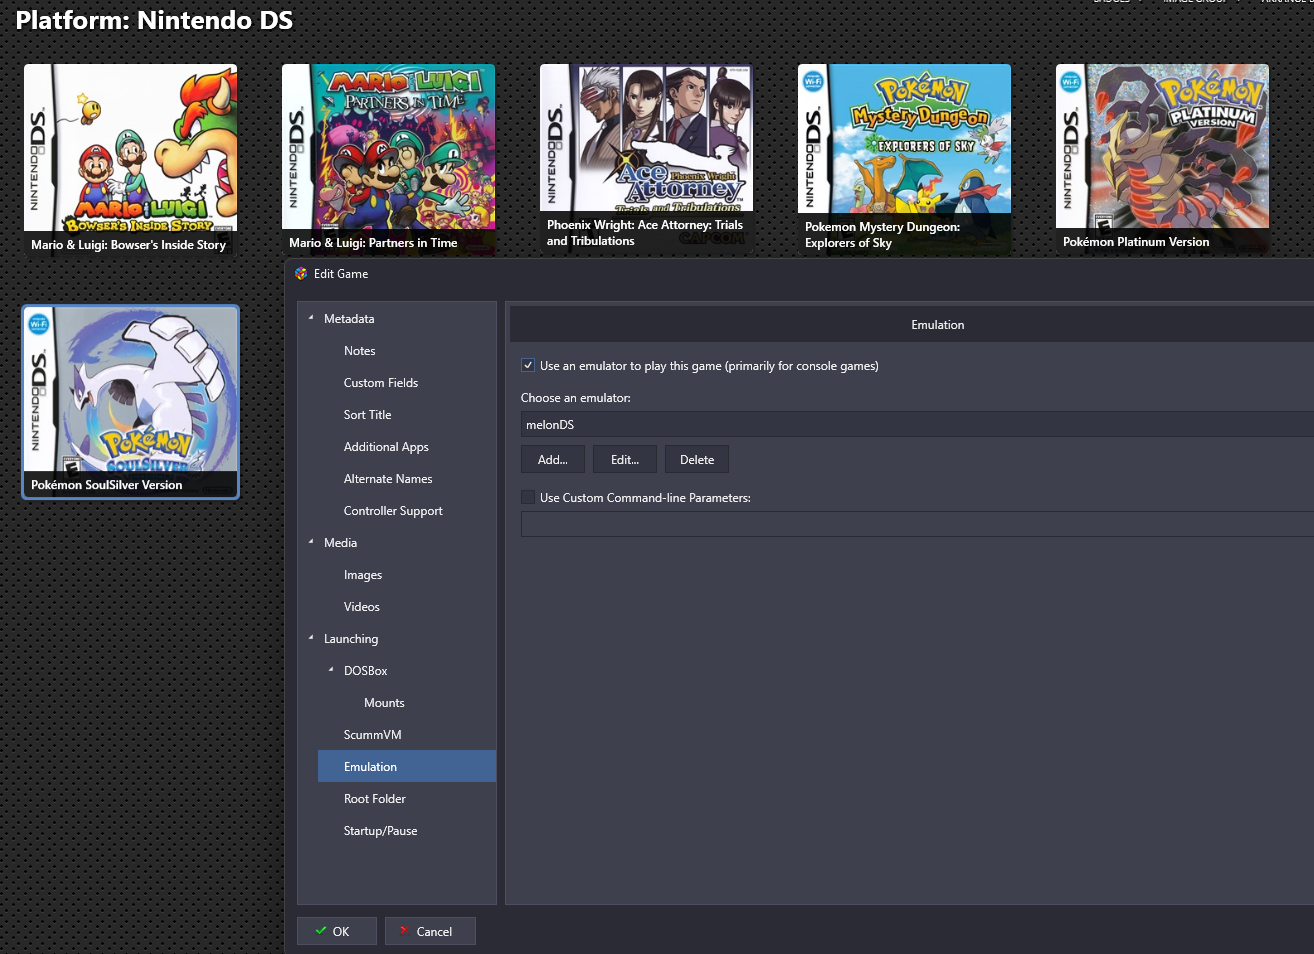Select Pokemon Mystery Dungeon Explorers of Sky cover

904,158
